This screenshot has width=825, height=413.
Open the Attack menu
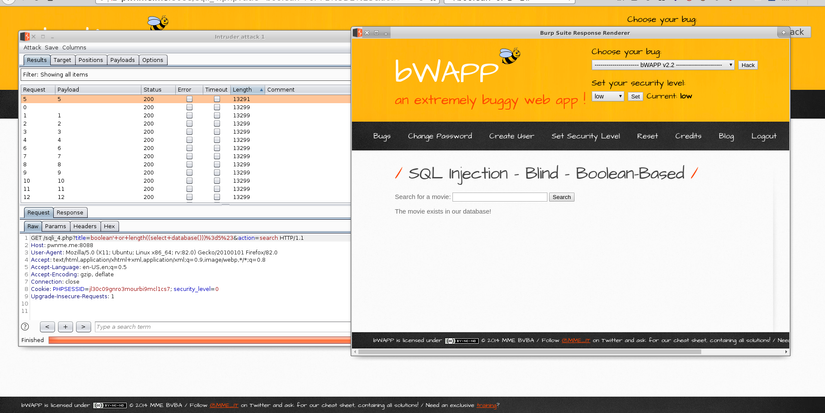click(x=32, y=47)
